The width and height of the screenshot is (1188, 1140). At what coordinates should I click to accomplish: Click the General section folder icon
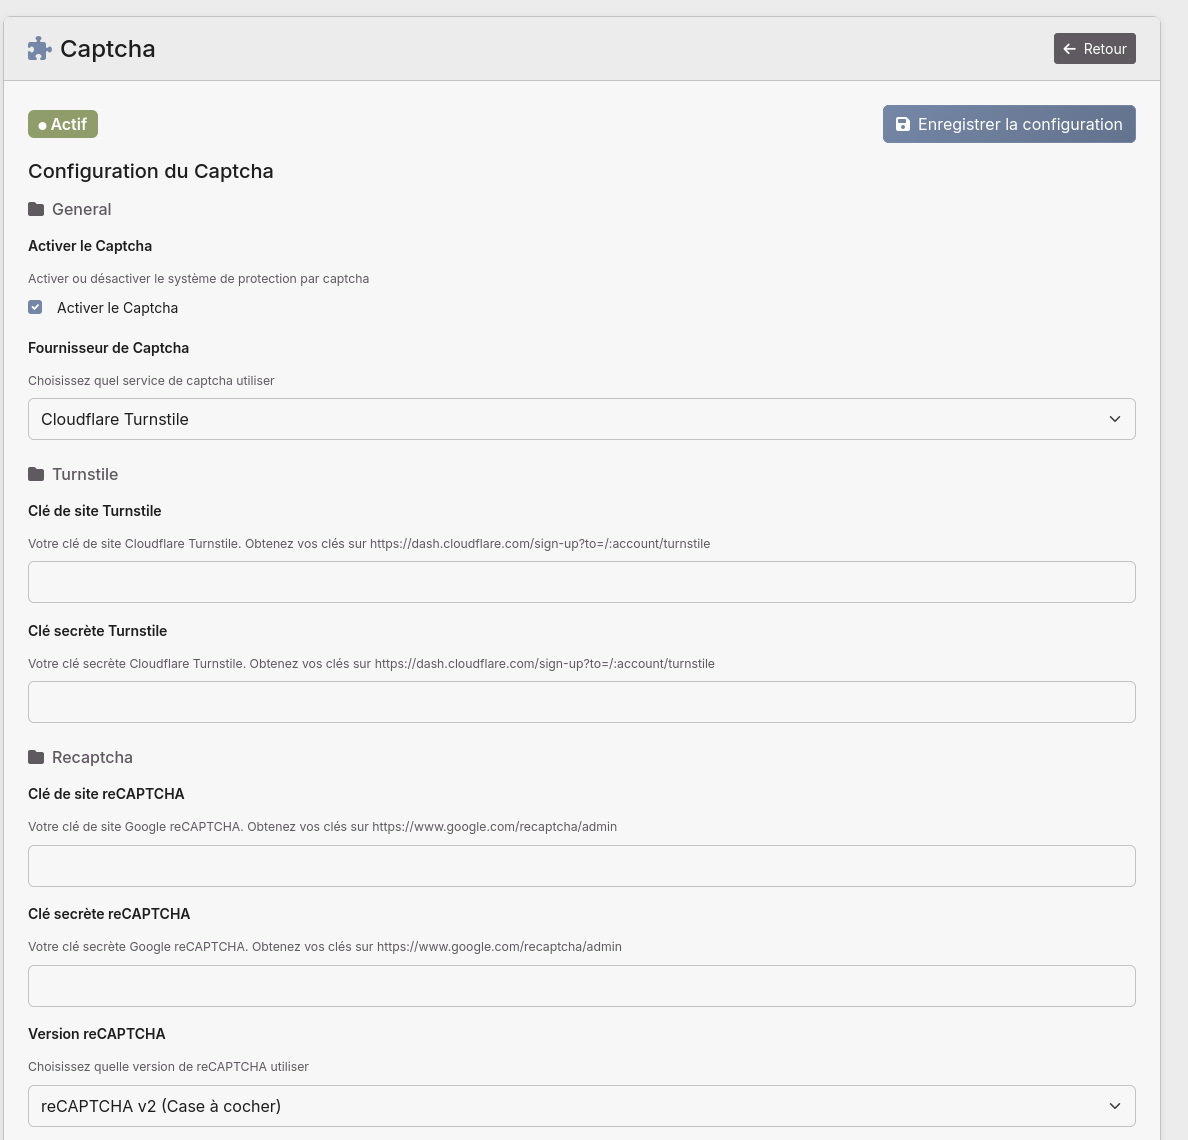coord(36,209)
